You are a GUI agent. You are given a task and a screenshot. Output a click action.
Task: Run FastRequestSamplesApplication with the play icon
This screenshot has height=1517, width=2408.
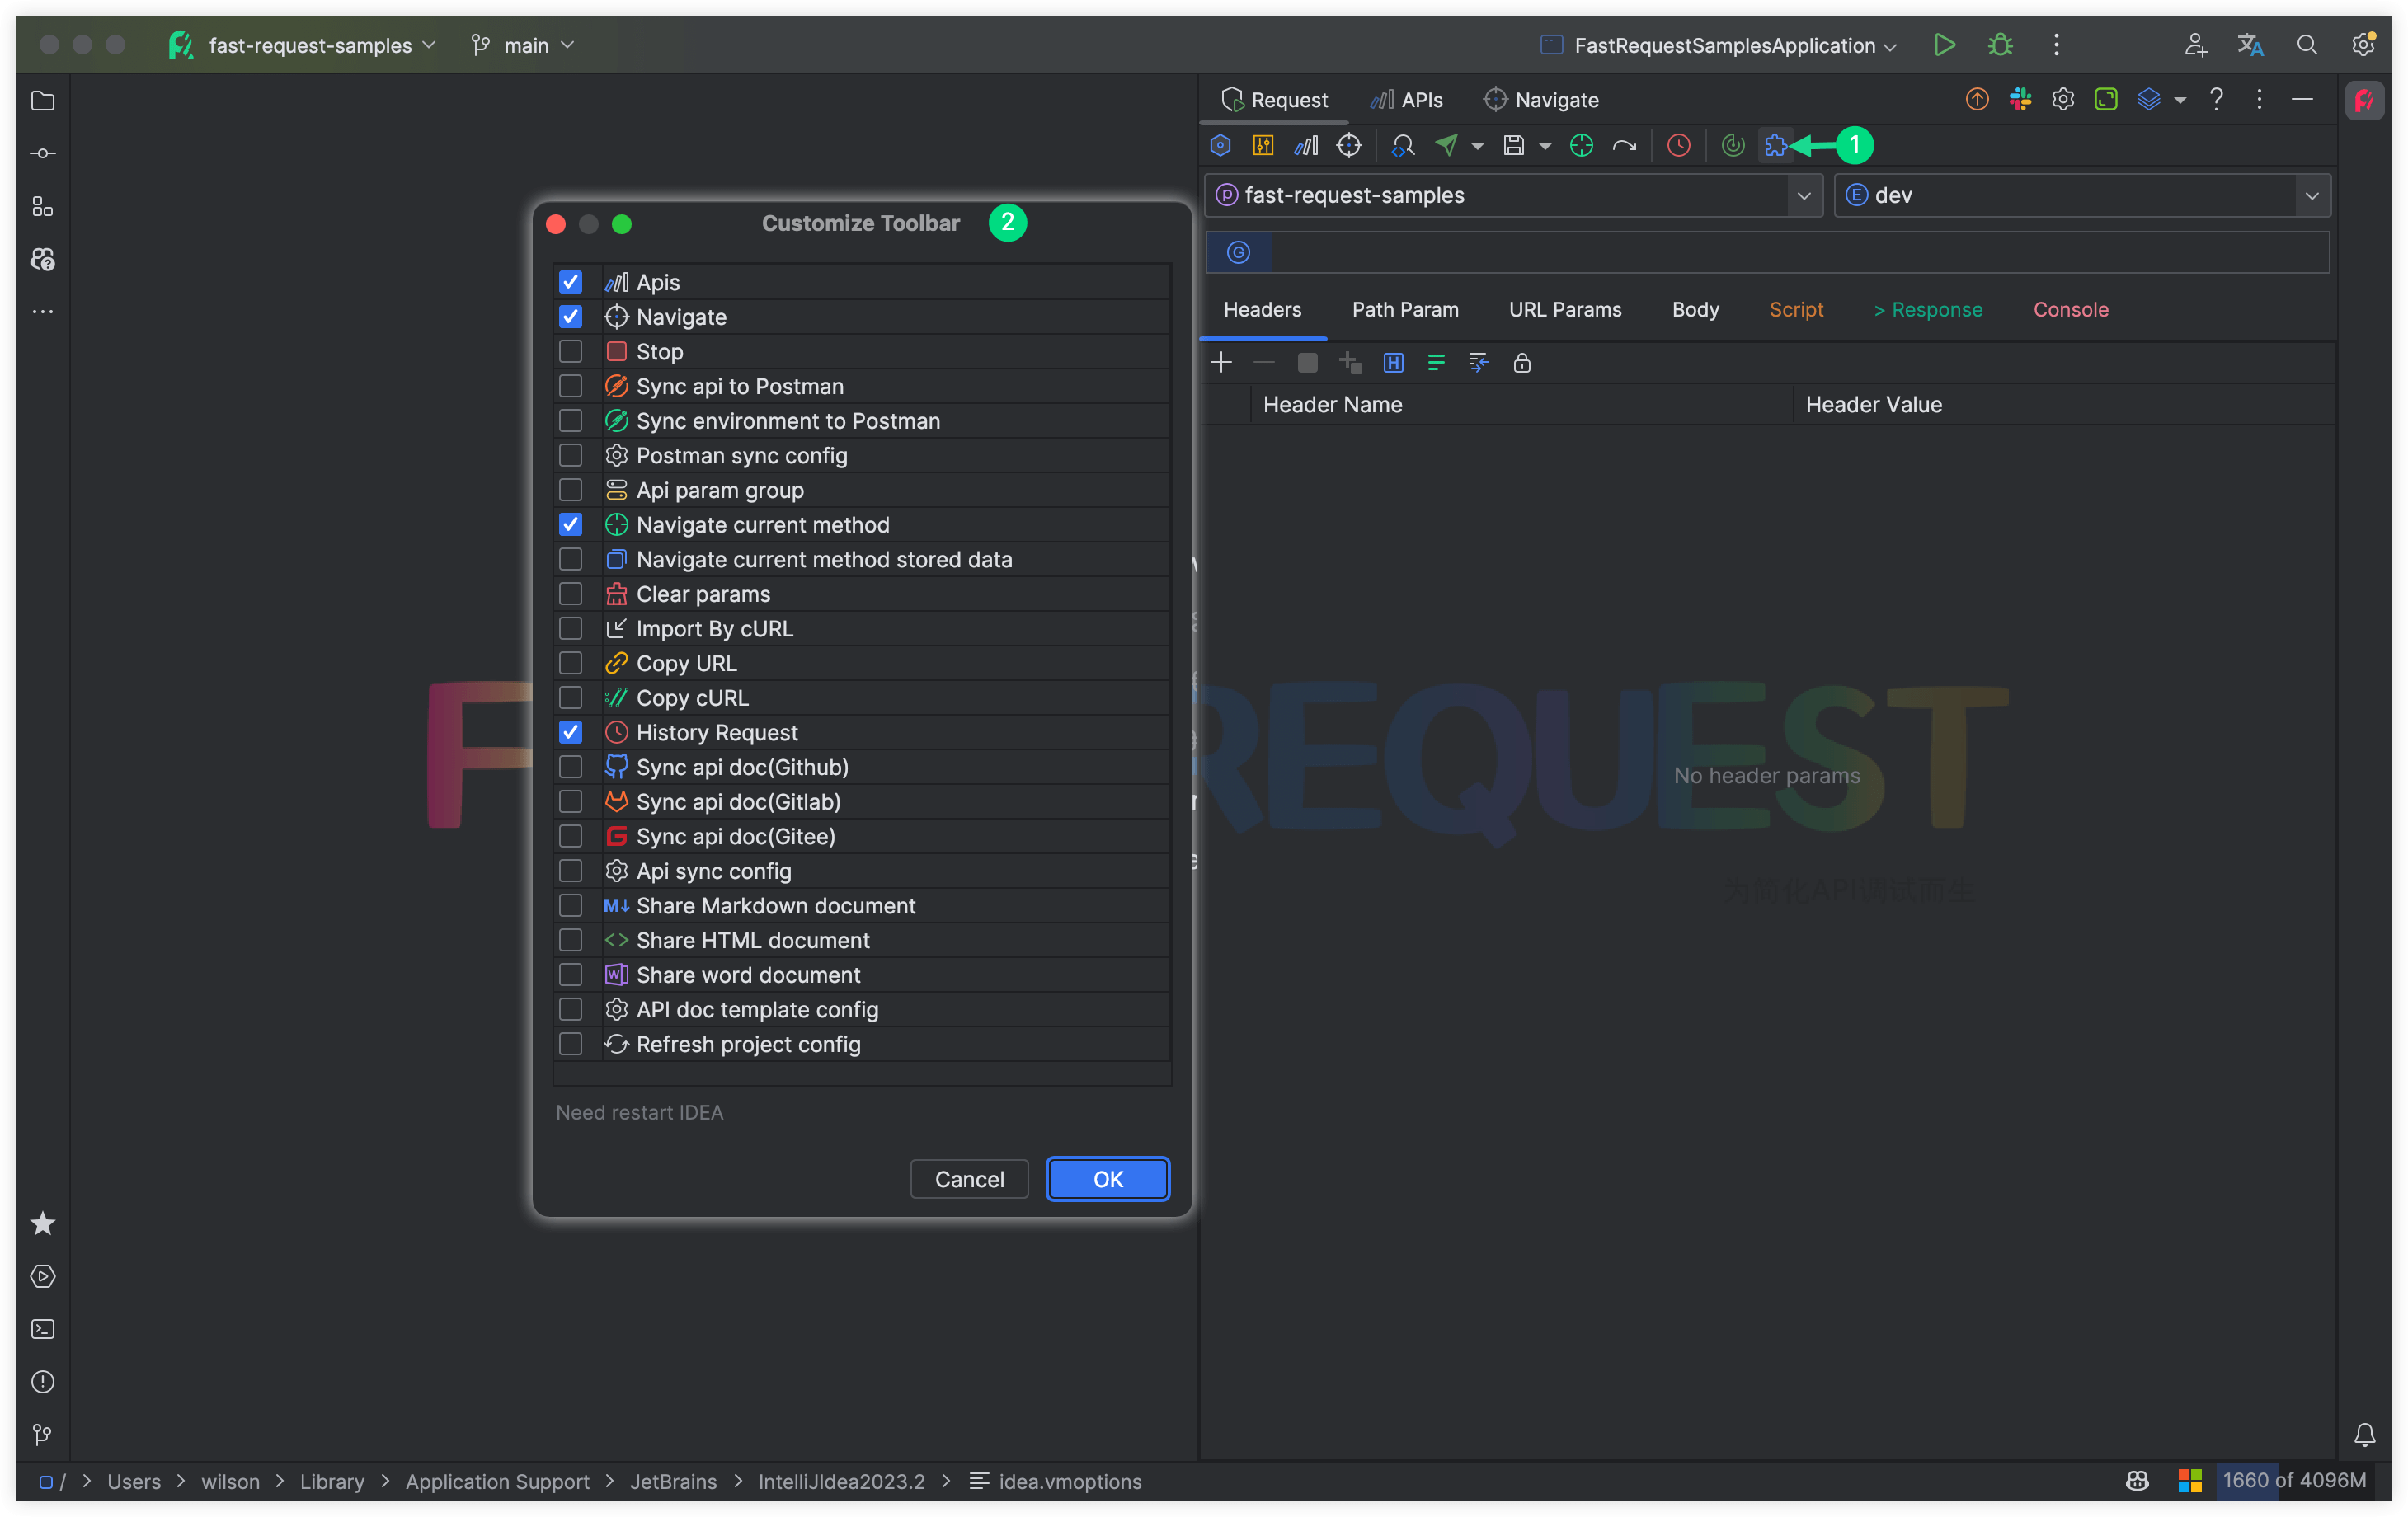click(1944, 45)
